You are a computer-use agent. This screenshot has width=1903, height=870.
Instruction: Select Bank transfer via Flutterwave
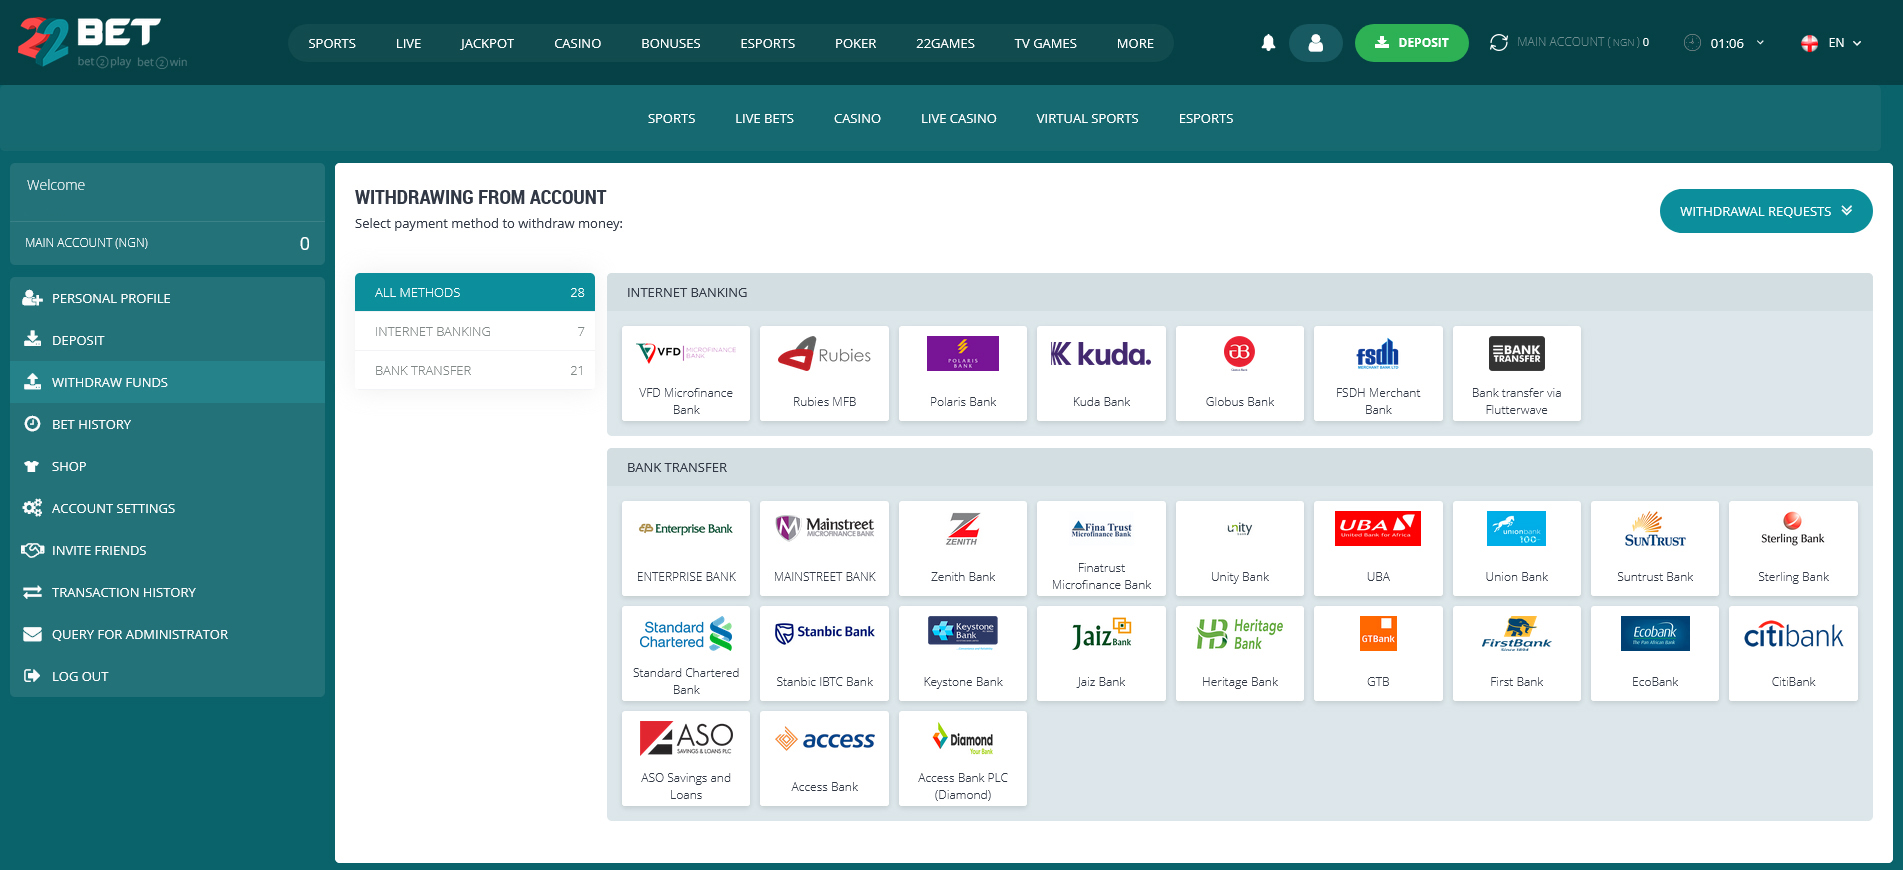click(1517, 373)
